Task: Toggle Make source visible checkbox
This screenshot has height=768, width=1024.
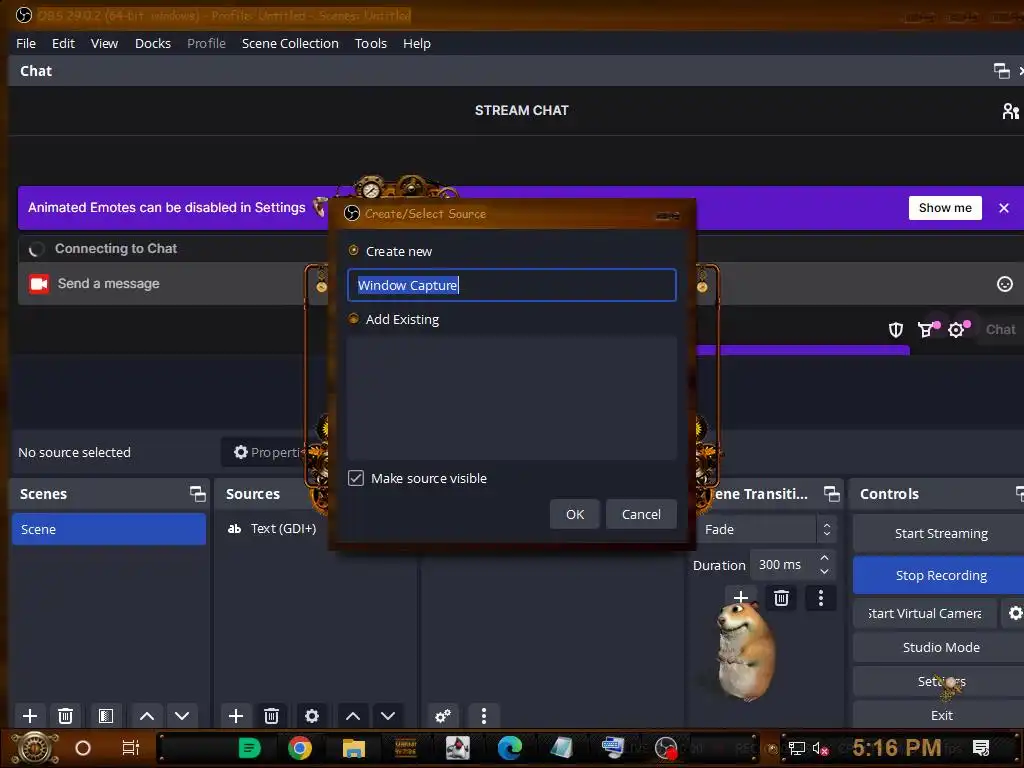Action: pos(356,478)
